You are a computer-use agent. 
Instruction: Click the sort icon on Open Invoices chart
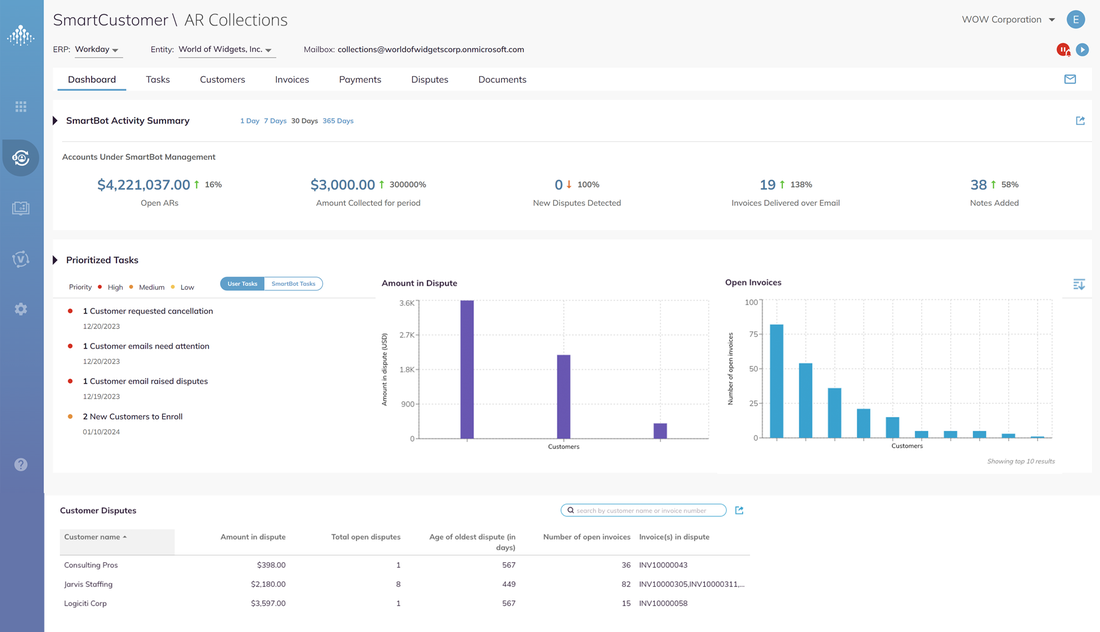1078,284
